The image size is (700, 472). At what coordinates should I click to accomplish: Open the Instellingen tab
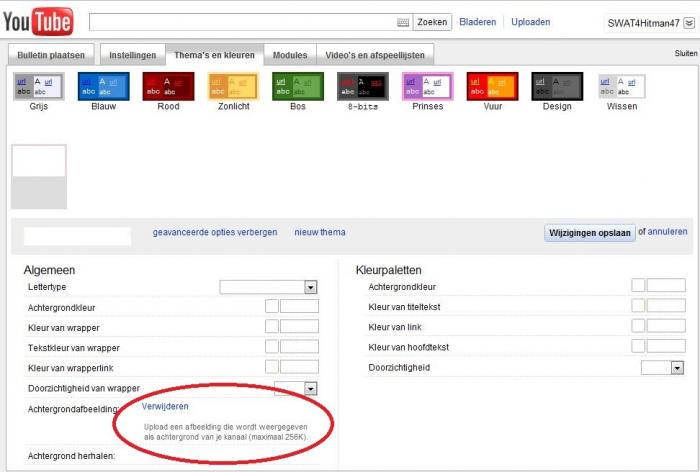pos(133,55)
